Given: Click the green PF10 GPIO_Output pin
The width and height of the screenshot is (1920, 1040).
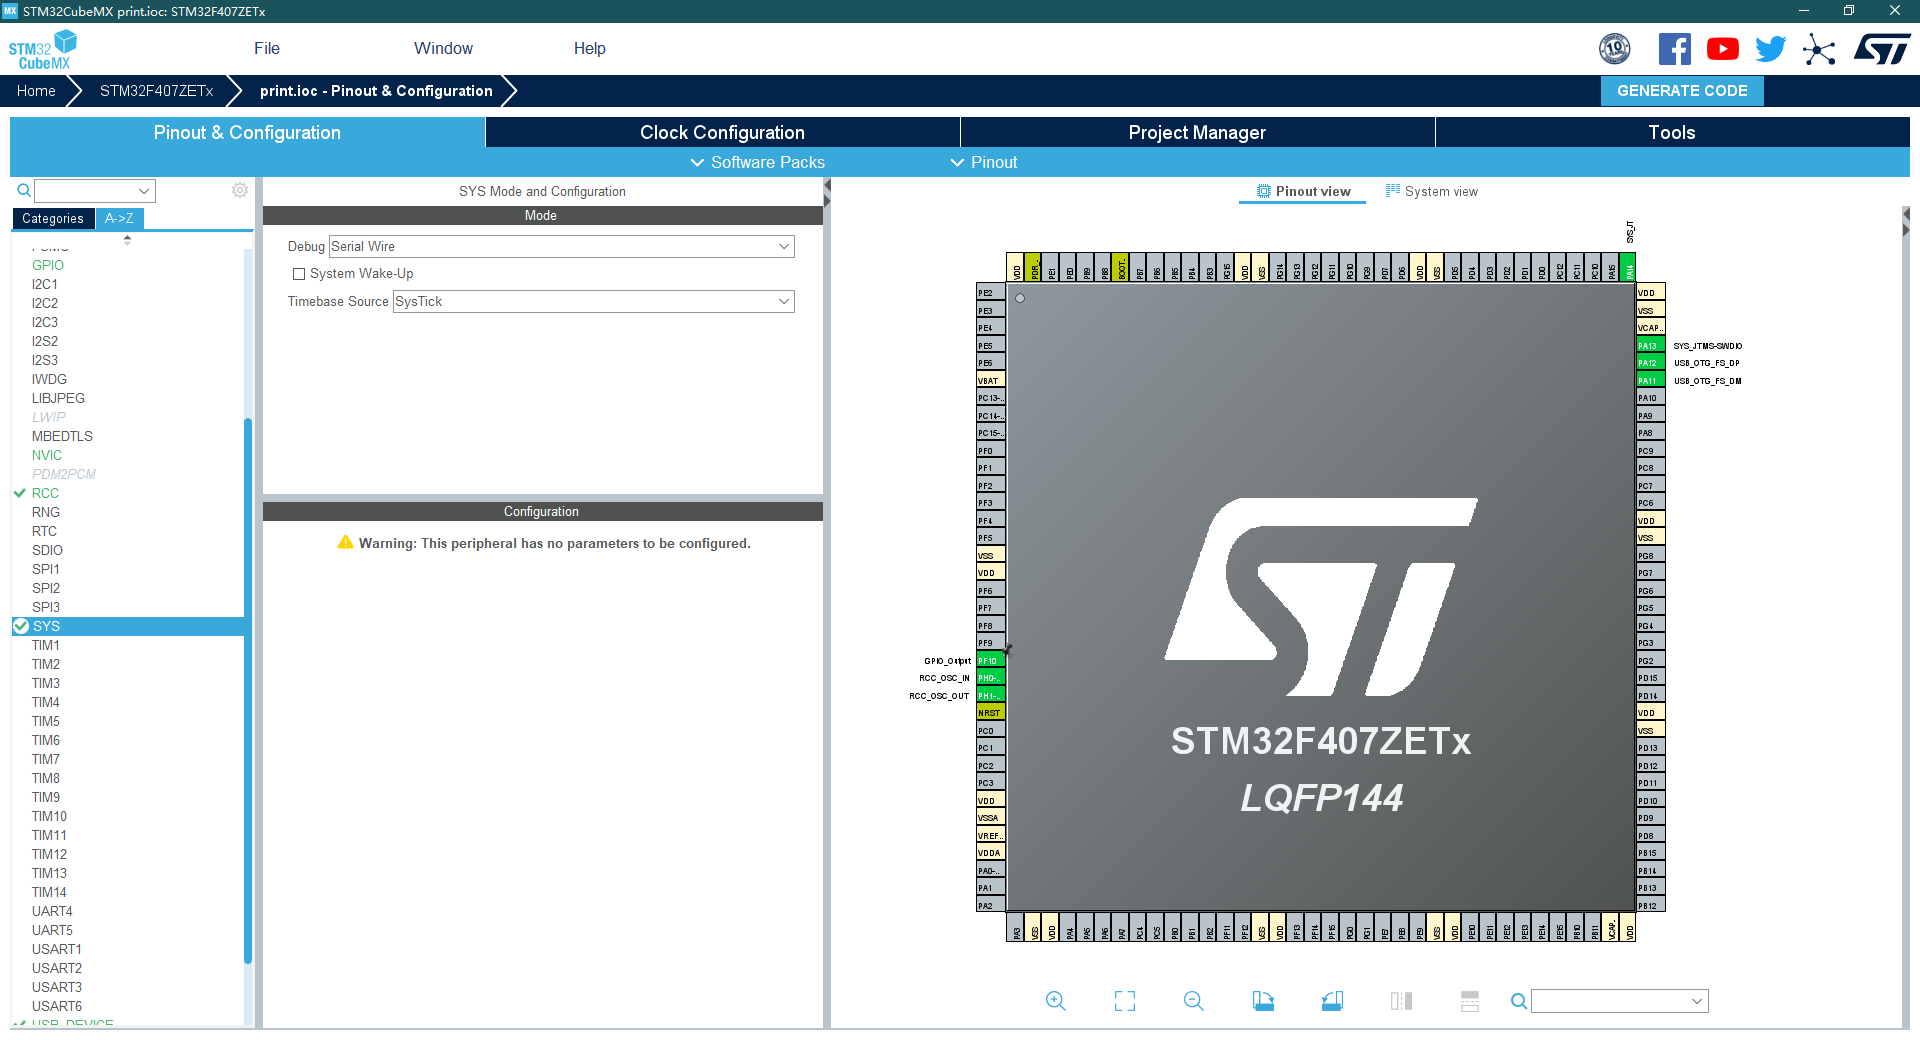Looking at the screenshot, I should [x=991, y=660].
